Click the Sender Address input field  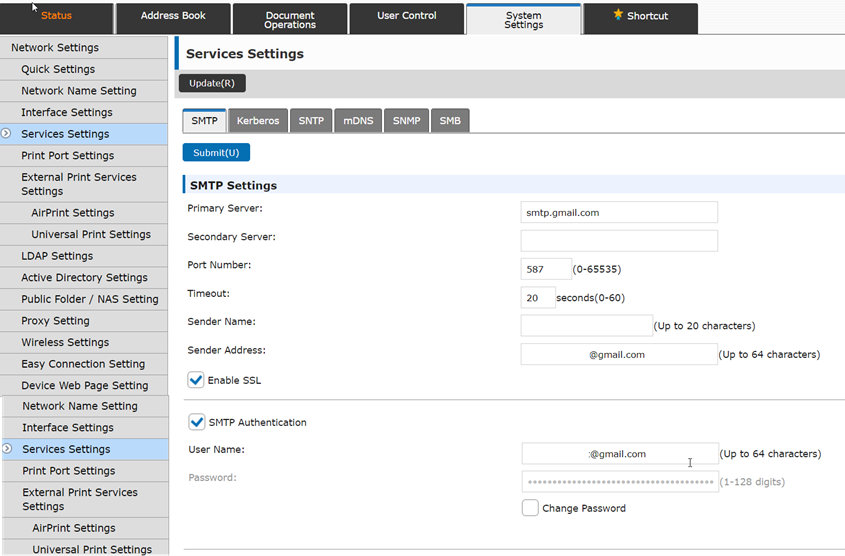point(619,354)
